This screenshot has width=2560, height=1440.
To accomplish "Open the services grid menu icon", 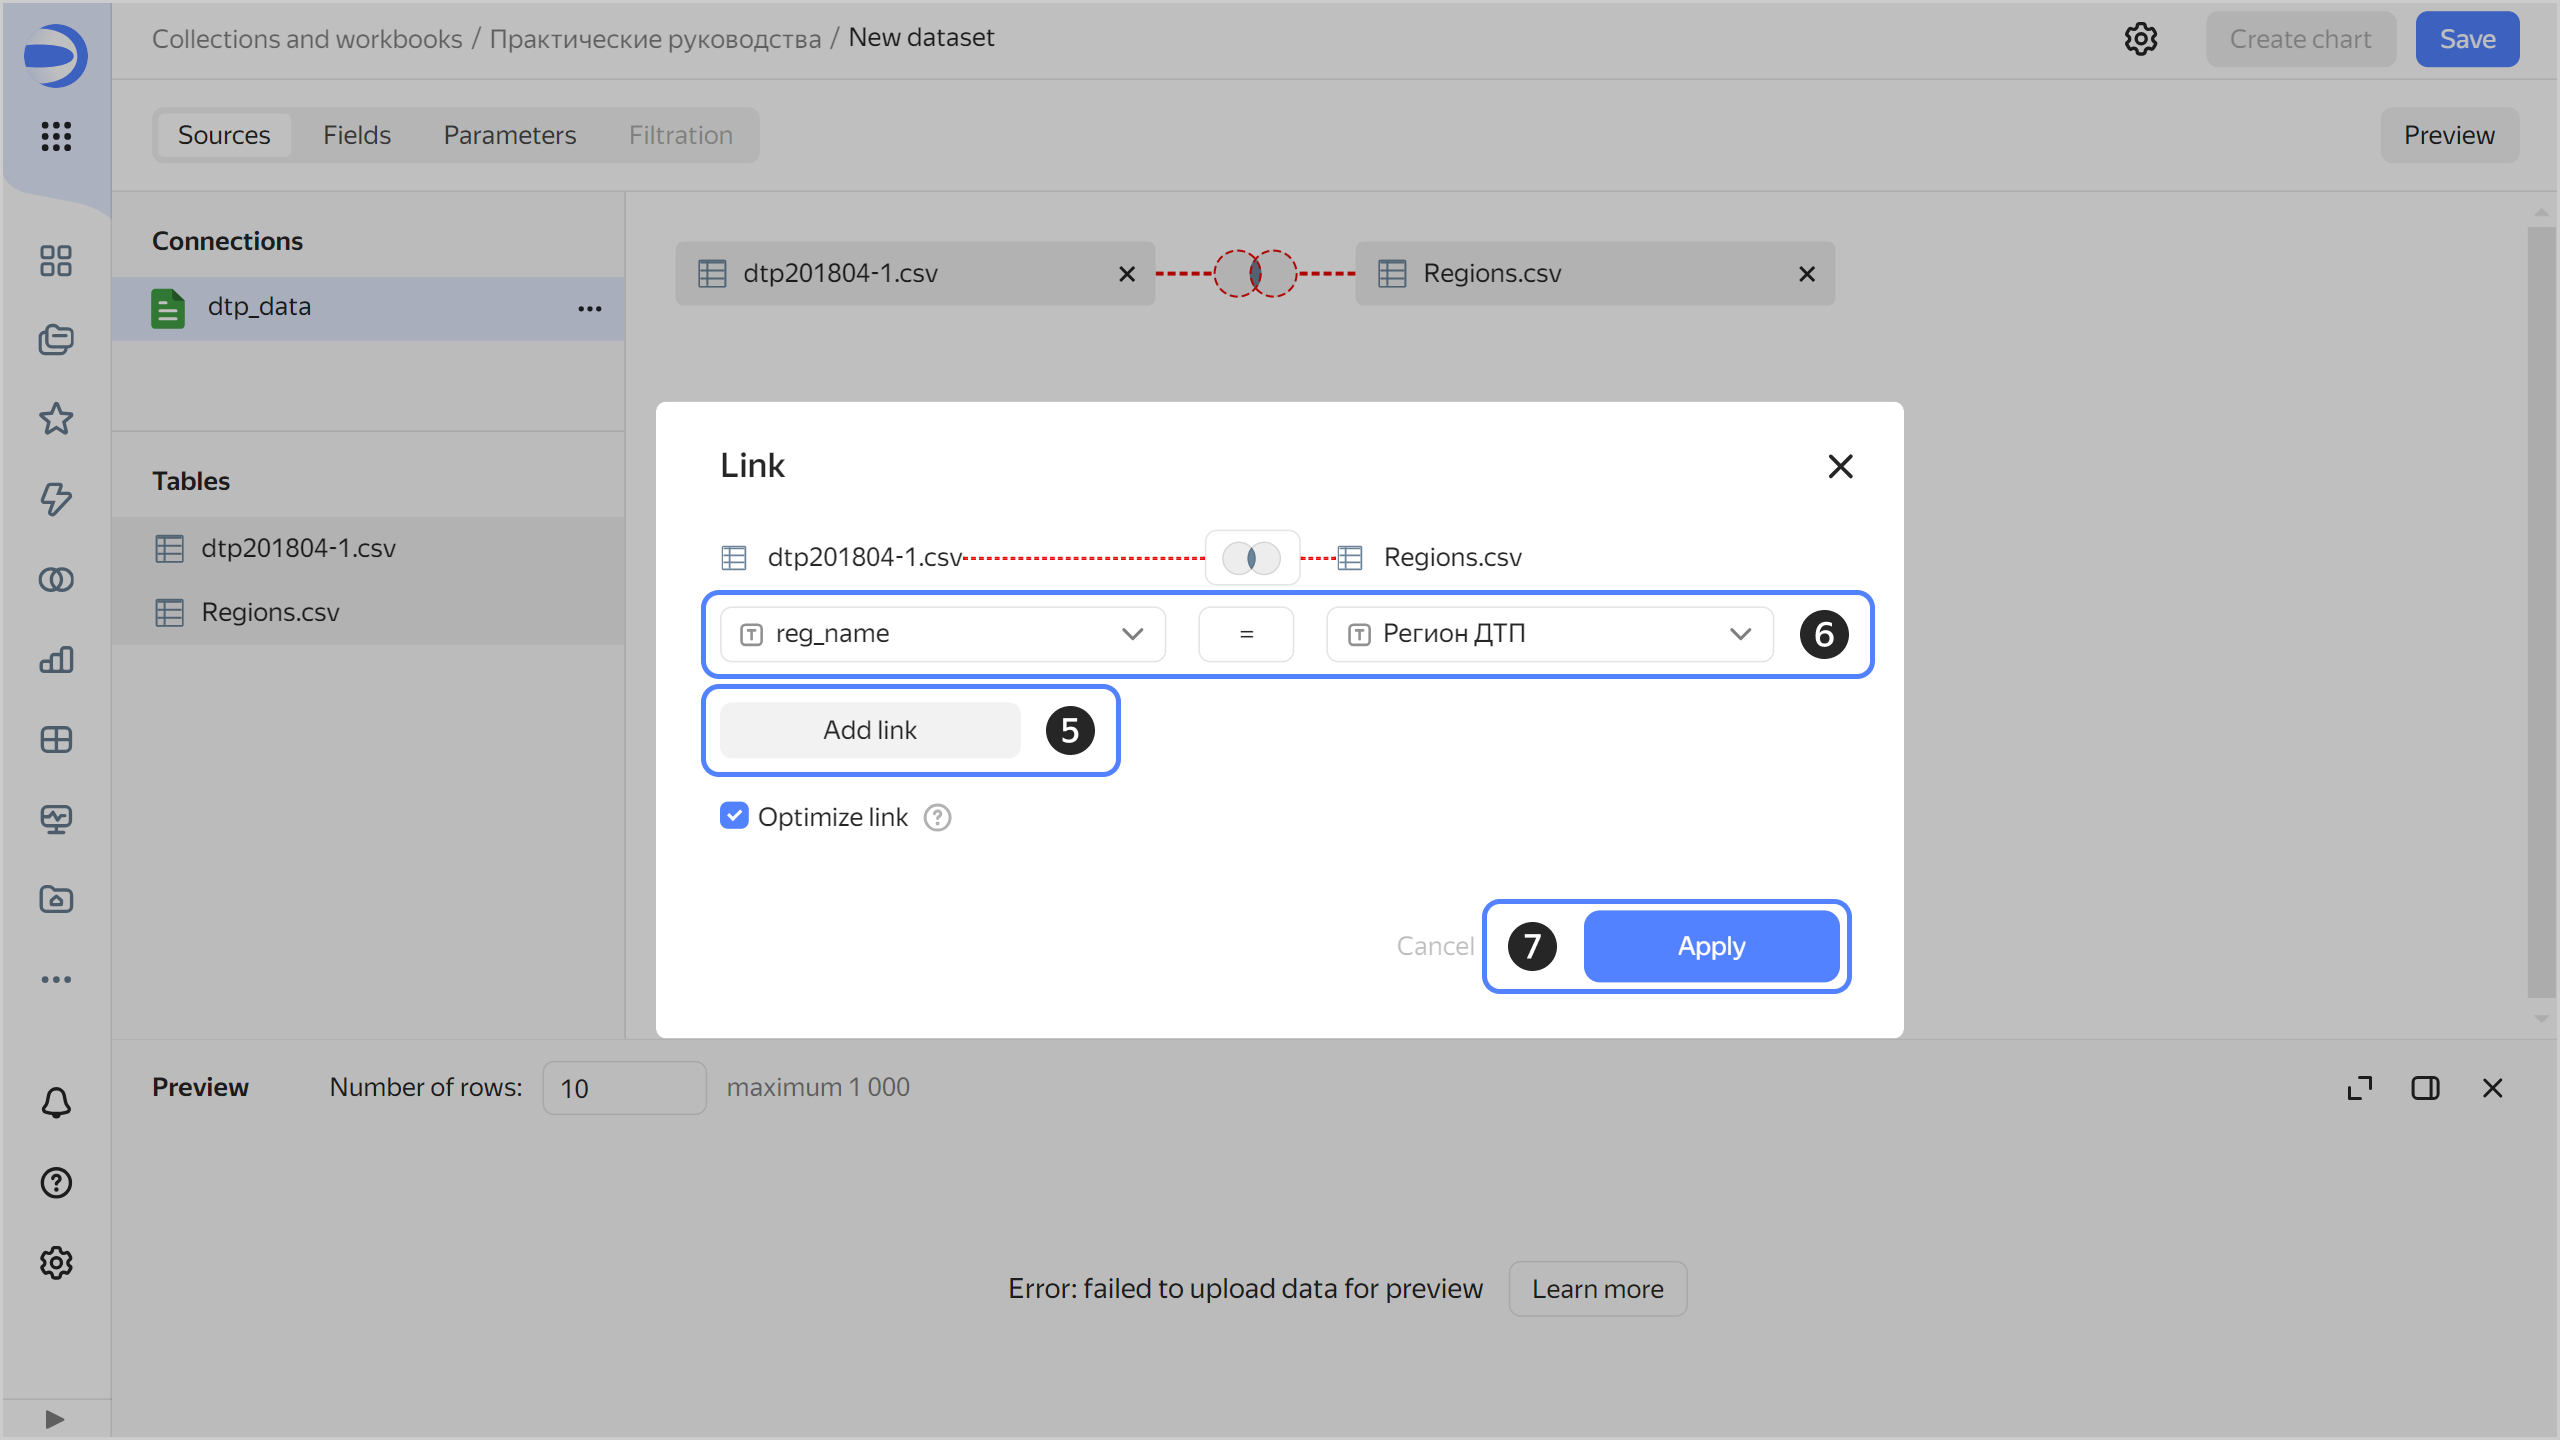I will 56,136.
